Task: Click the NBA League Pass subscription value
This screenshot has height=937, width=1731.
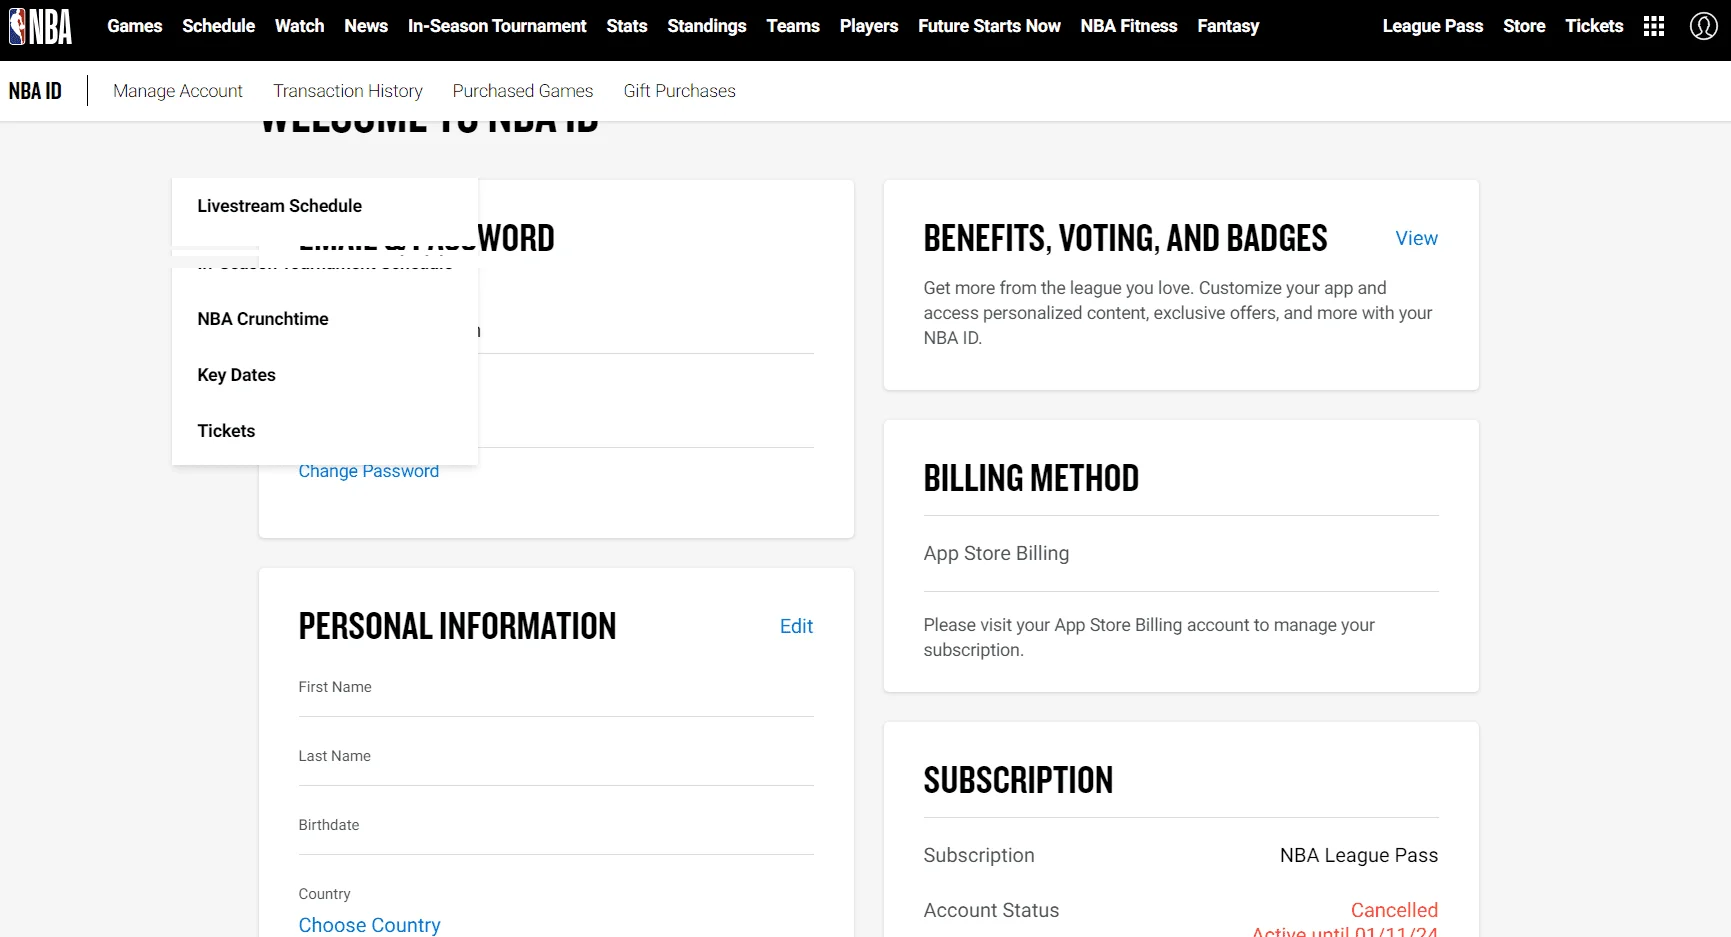Action: [1358, 855]
